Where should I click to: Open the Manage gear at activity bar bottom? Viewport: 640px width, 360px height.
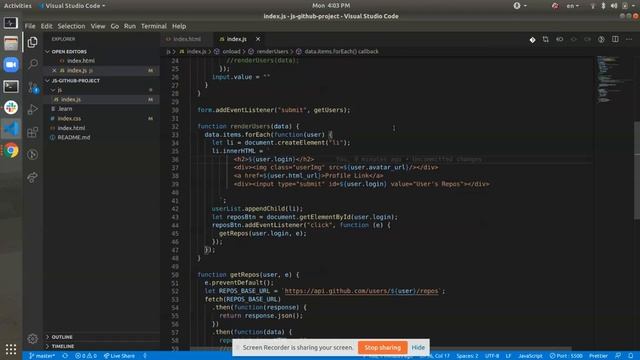click(33, 338)
